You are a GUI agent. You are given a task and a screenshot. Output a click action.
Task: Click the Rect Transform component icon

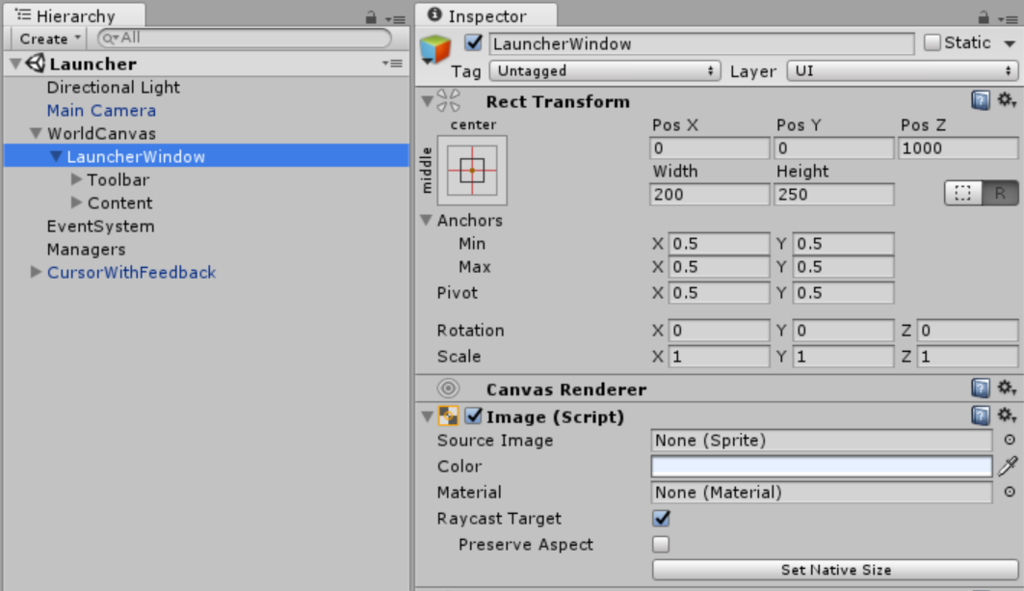click(x=448, y=101)
